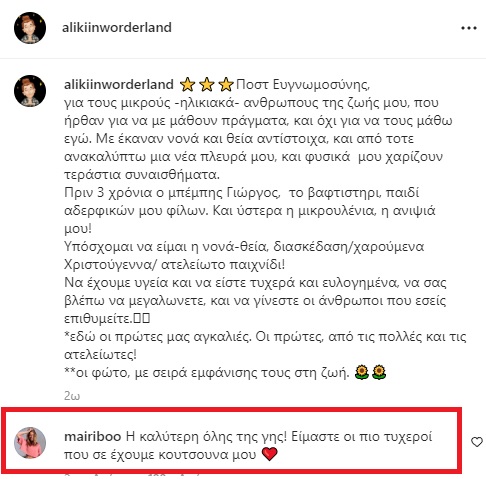
Task: View mairiboo's profile picture
Action: 30,443
